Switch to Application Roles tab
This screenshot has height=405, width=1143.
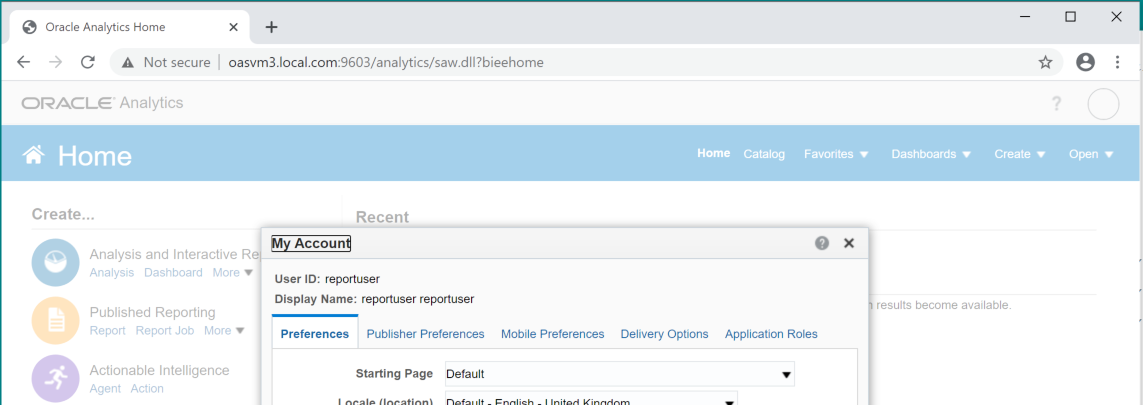click(x=771, y=334)
